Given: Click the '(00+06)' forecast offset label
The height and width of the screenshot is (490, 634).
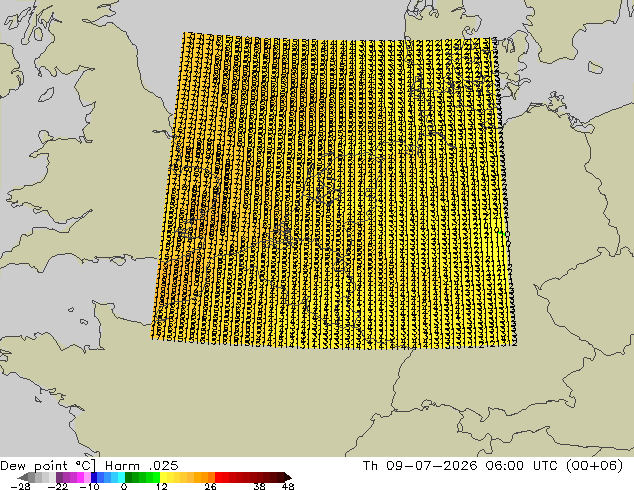Looking at the screenshot, I should (594, 466).
